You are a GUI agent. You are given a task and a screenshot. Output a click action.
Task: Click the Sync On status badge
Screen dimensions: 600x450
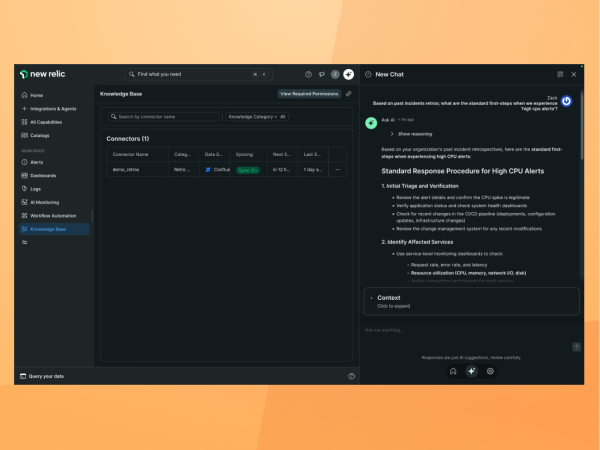(248, 170)
